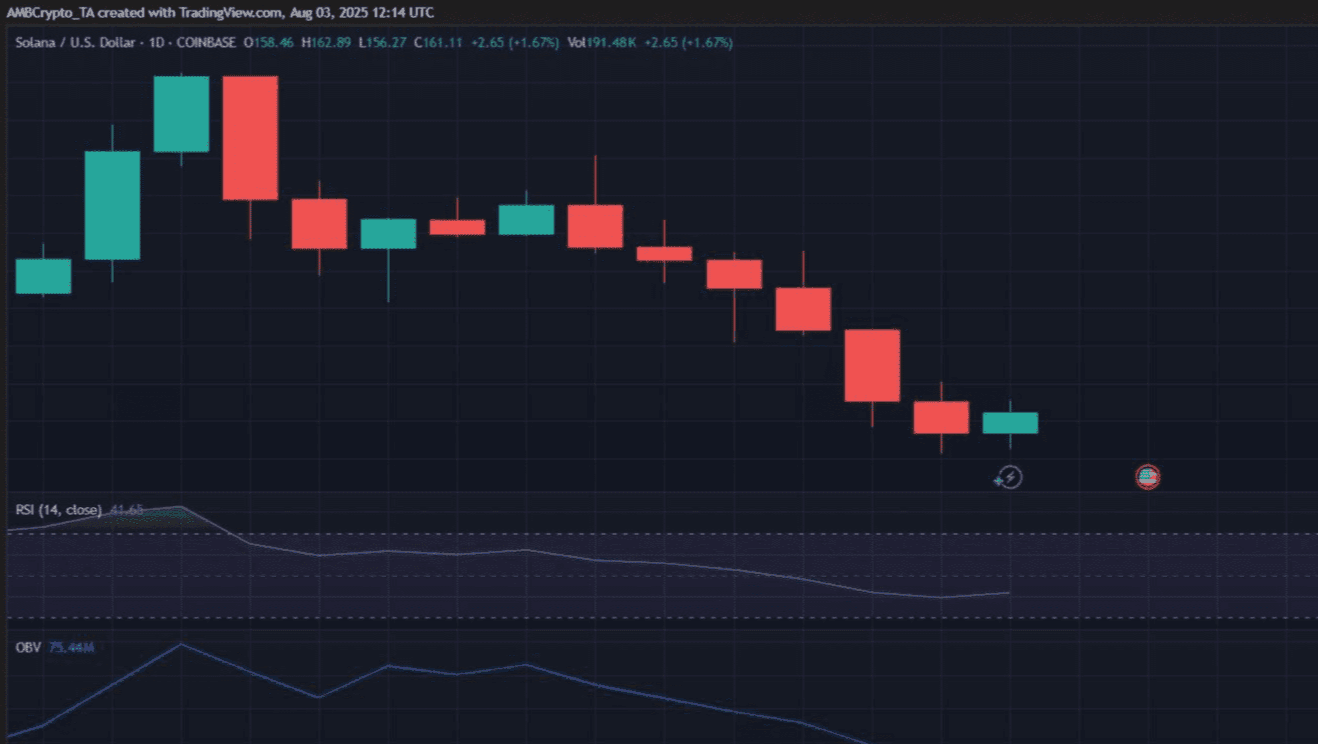This screenshot has width=1319, height=744.
Task: Select the RSI (14, close) indicator label
Action: (x=58, y=510)
